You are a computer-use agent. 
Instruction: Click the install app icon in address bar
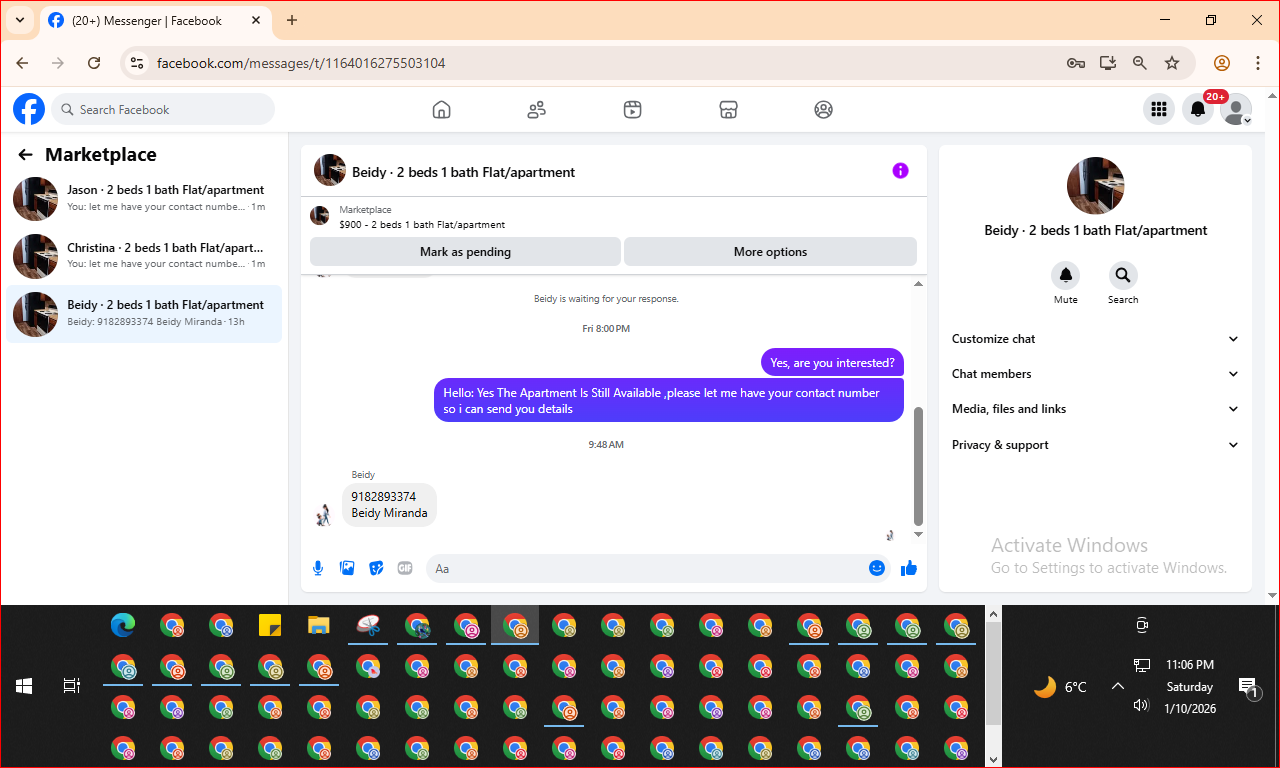click(x=1108, y=63)
